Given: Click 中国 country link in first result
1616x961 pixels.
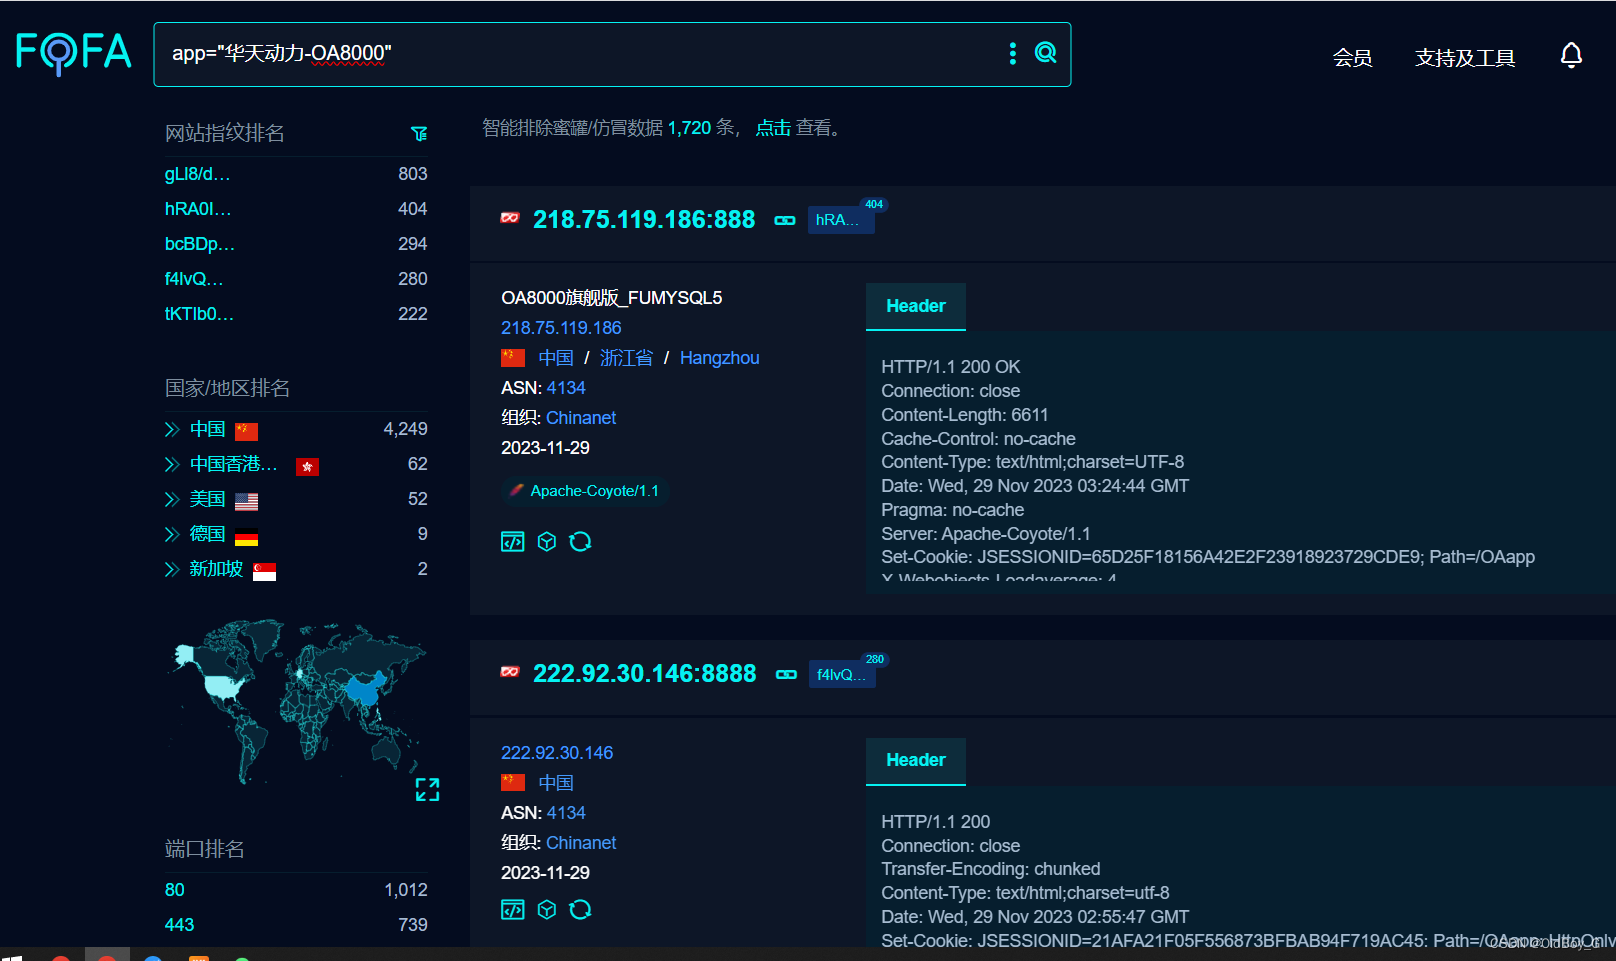Looking at the screenshot, I should [556, 358].
